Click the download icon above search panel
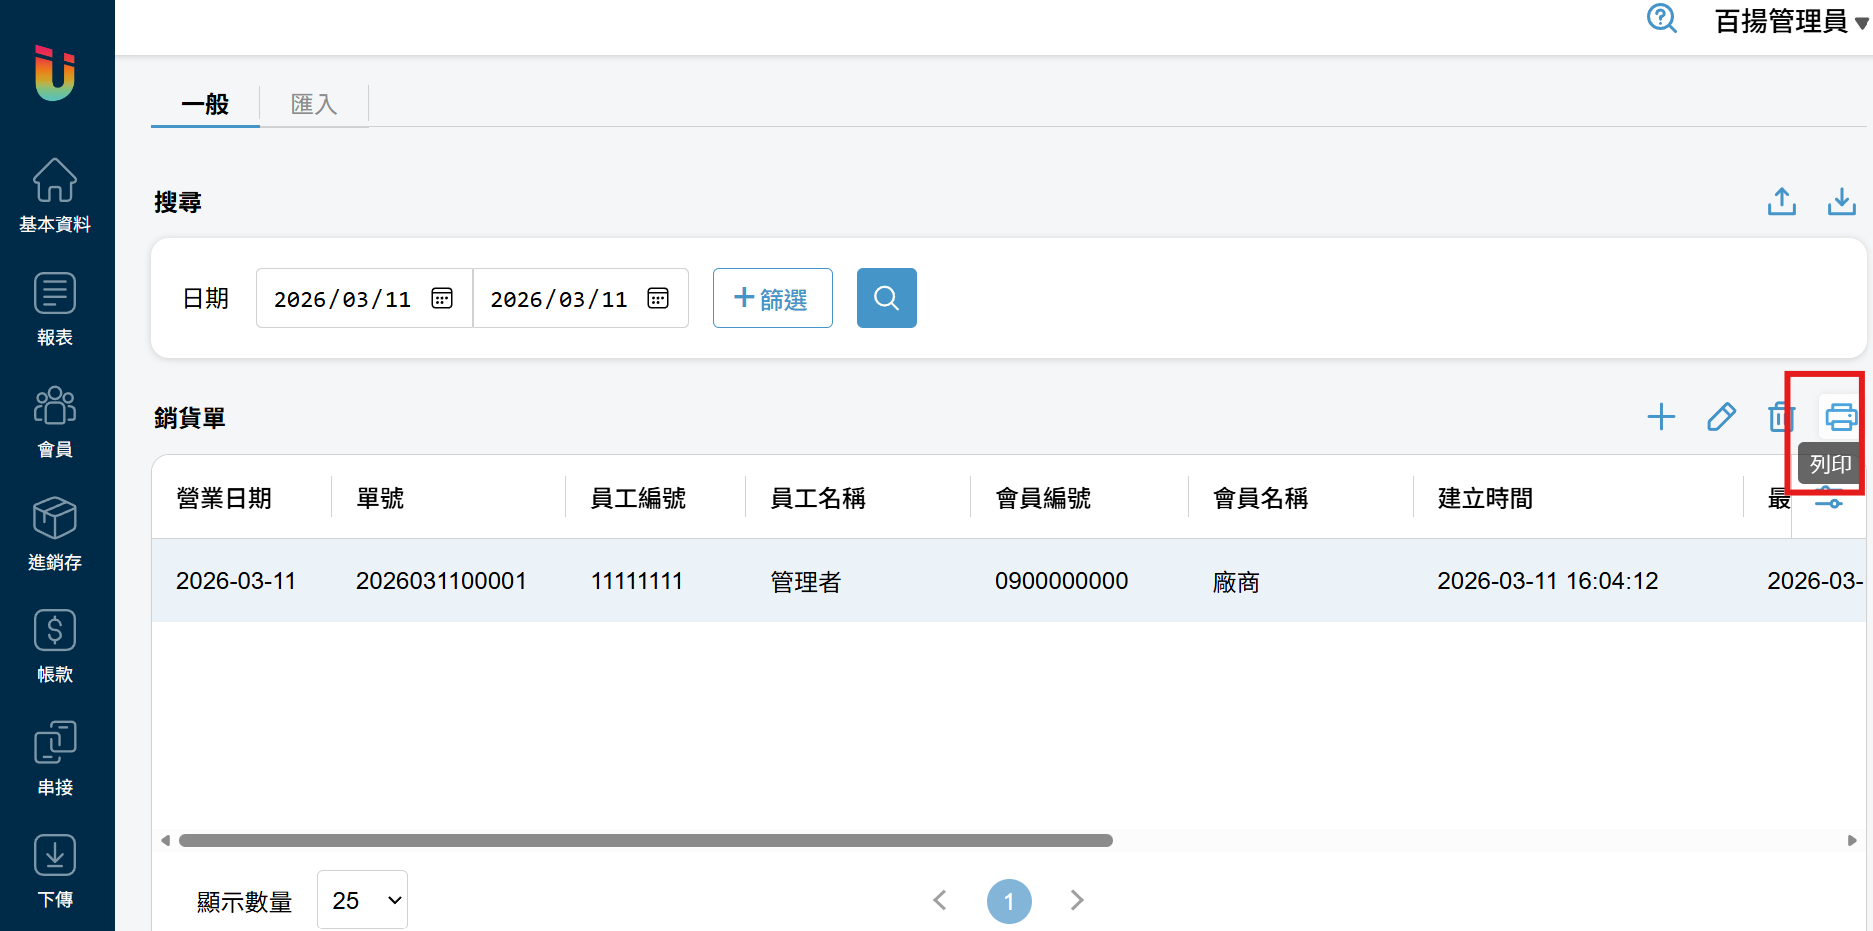Screen dimensions: 1873x931 1841,202
